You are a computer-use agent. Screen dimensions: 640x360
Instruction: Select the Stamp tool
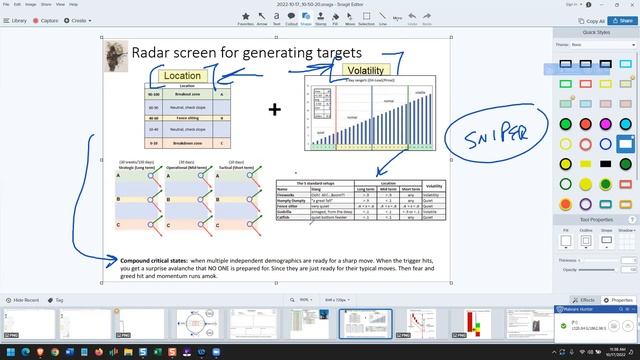pos(320,18)
